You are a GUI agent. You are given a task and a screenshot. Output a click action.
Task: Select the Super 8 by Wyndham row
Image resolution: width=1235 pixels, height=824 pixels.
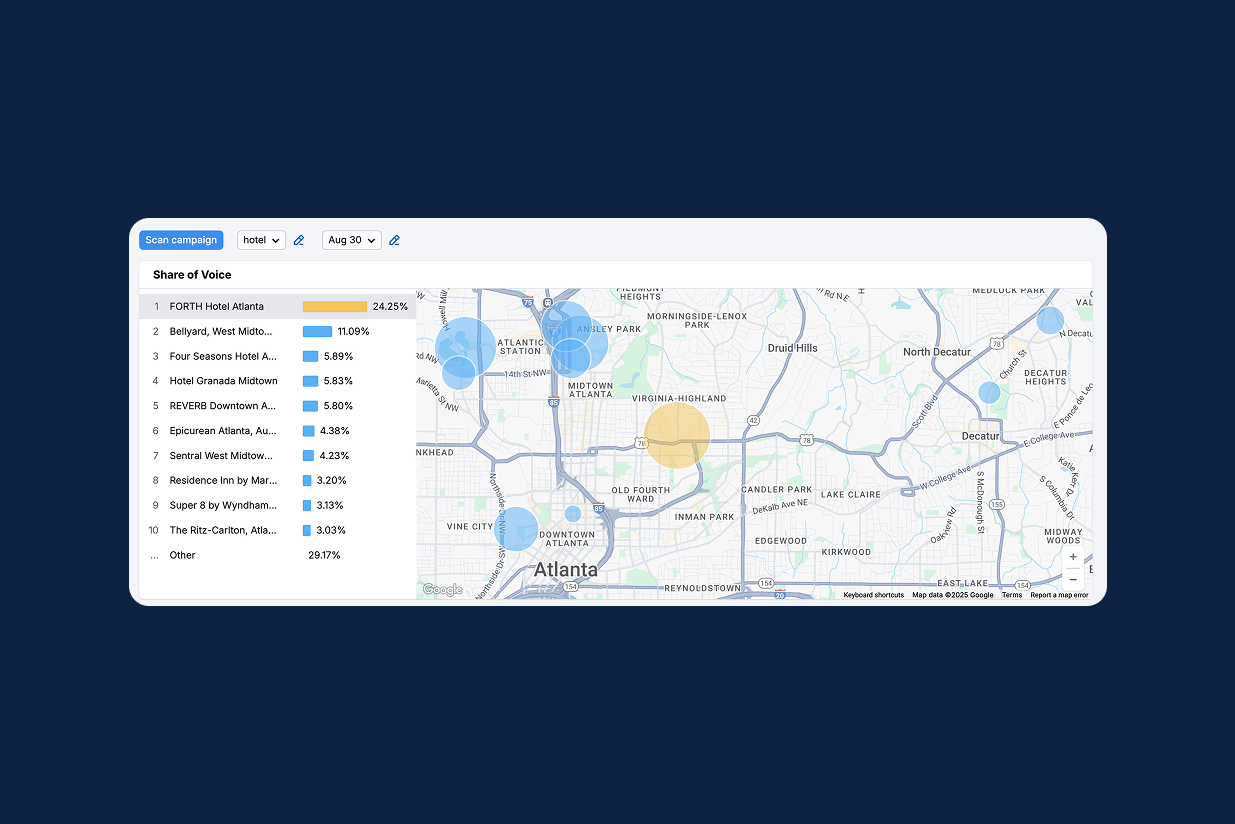point(277,505)
